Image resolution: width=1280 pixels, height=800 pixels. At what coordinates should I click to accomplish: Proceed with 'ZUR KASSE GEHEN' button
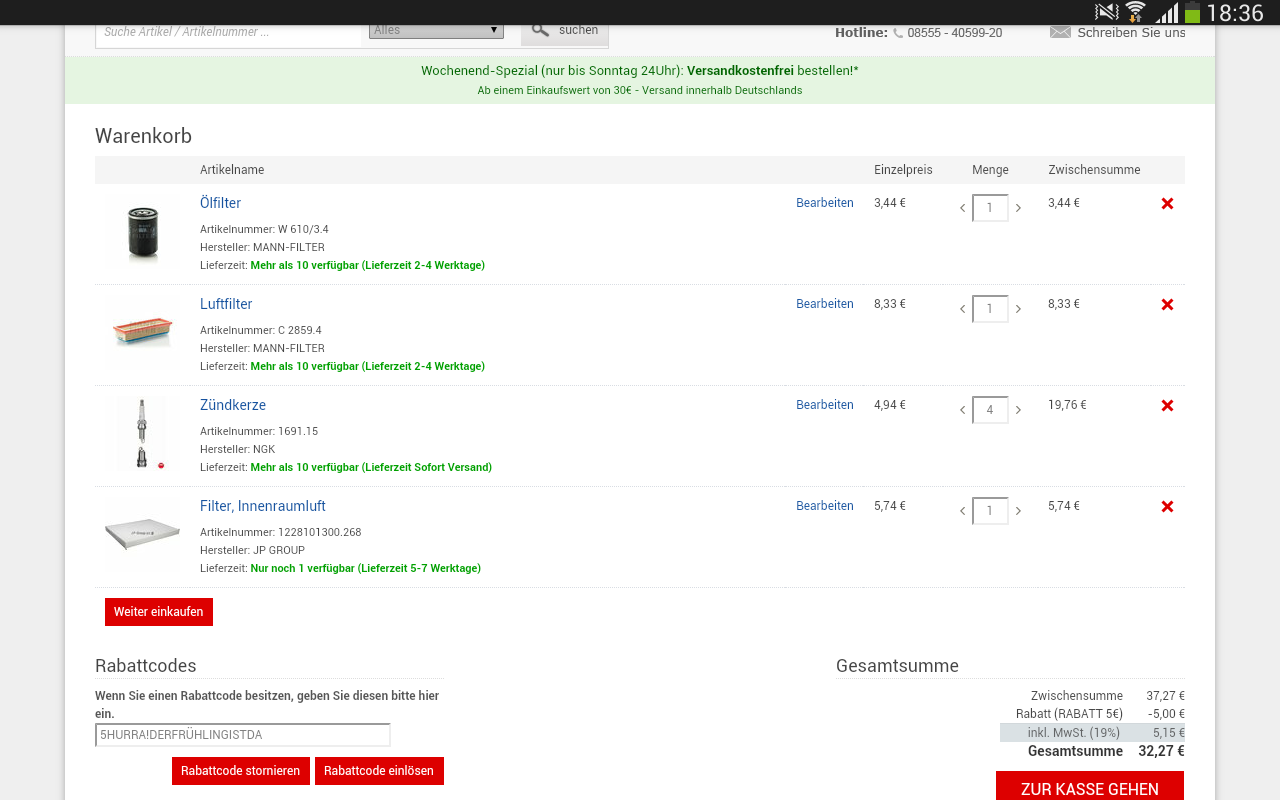tap(1089, 788)
